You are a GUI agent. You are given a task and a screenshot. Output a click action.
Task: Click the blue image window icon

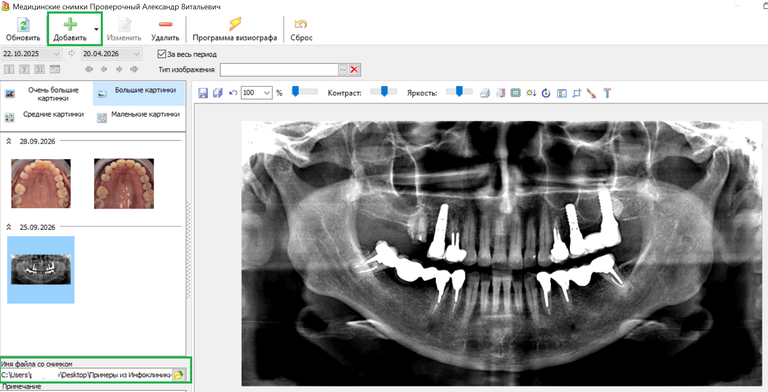(x=561, y=93)
